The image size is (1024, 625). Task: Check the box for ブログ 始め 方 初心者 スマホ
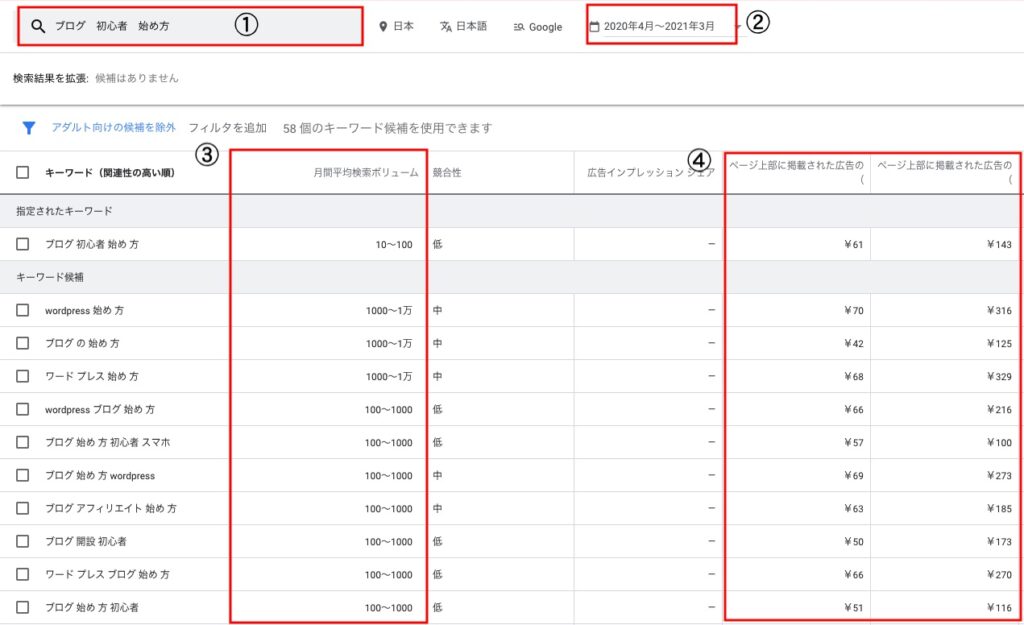click(x=23, y=442)
